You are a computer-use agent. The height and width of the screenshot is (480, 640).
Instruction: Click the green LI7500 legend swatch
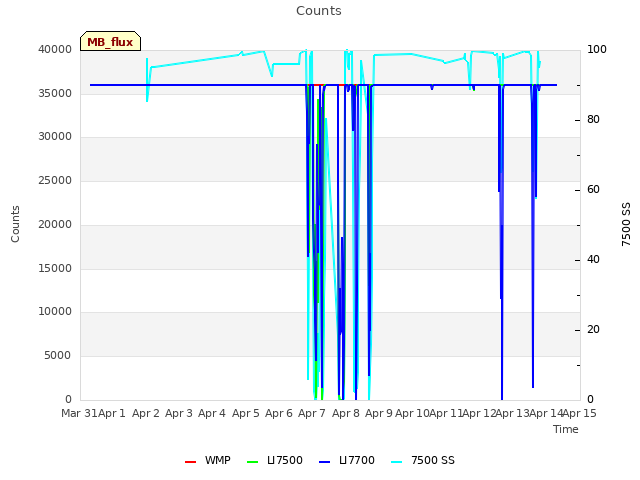(253, 461)
